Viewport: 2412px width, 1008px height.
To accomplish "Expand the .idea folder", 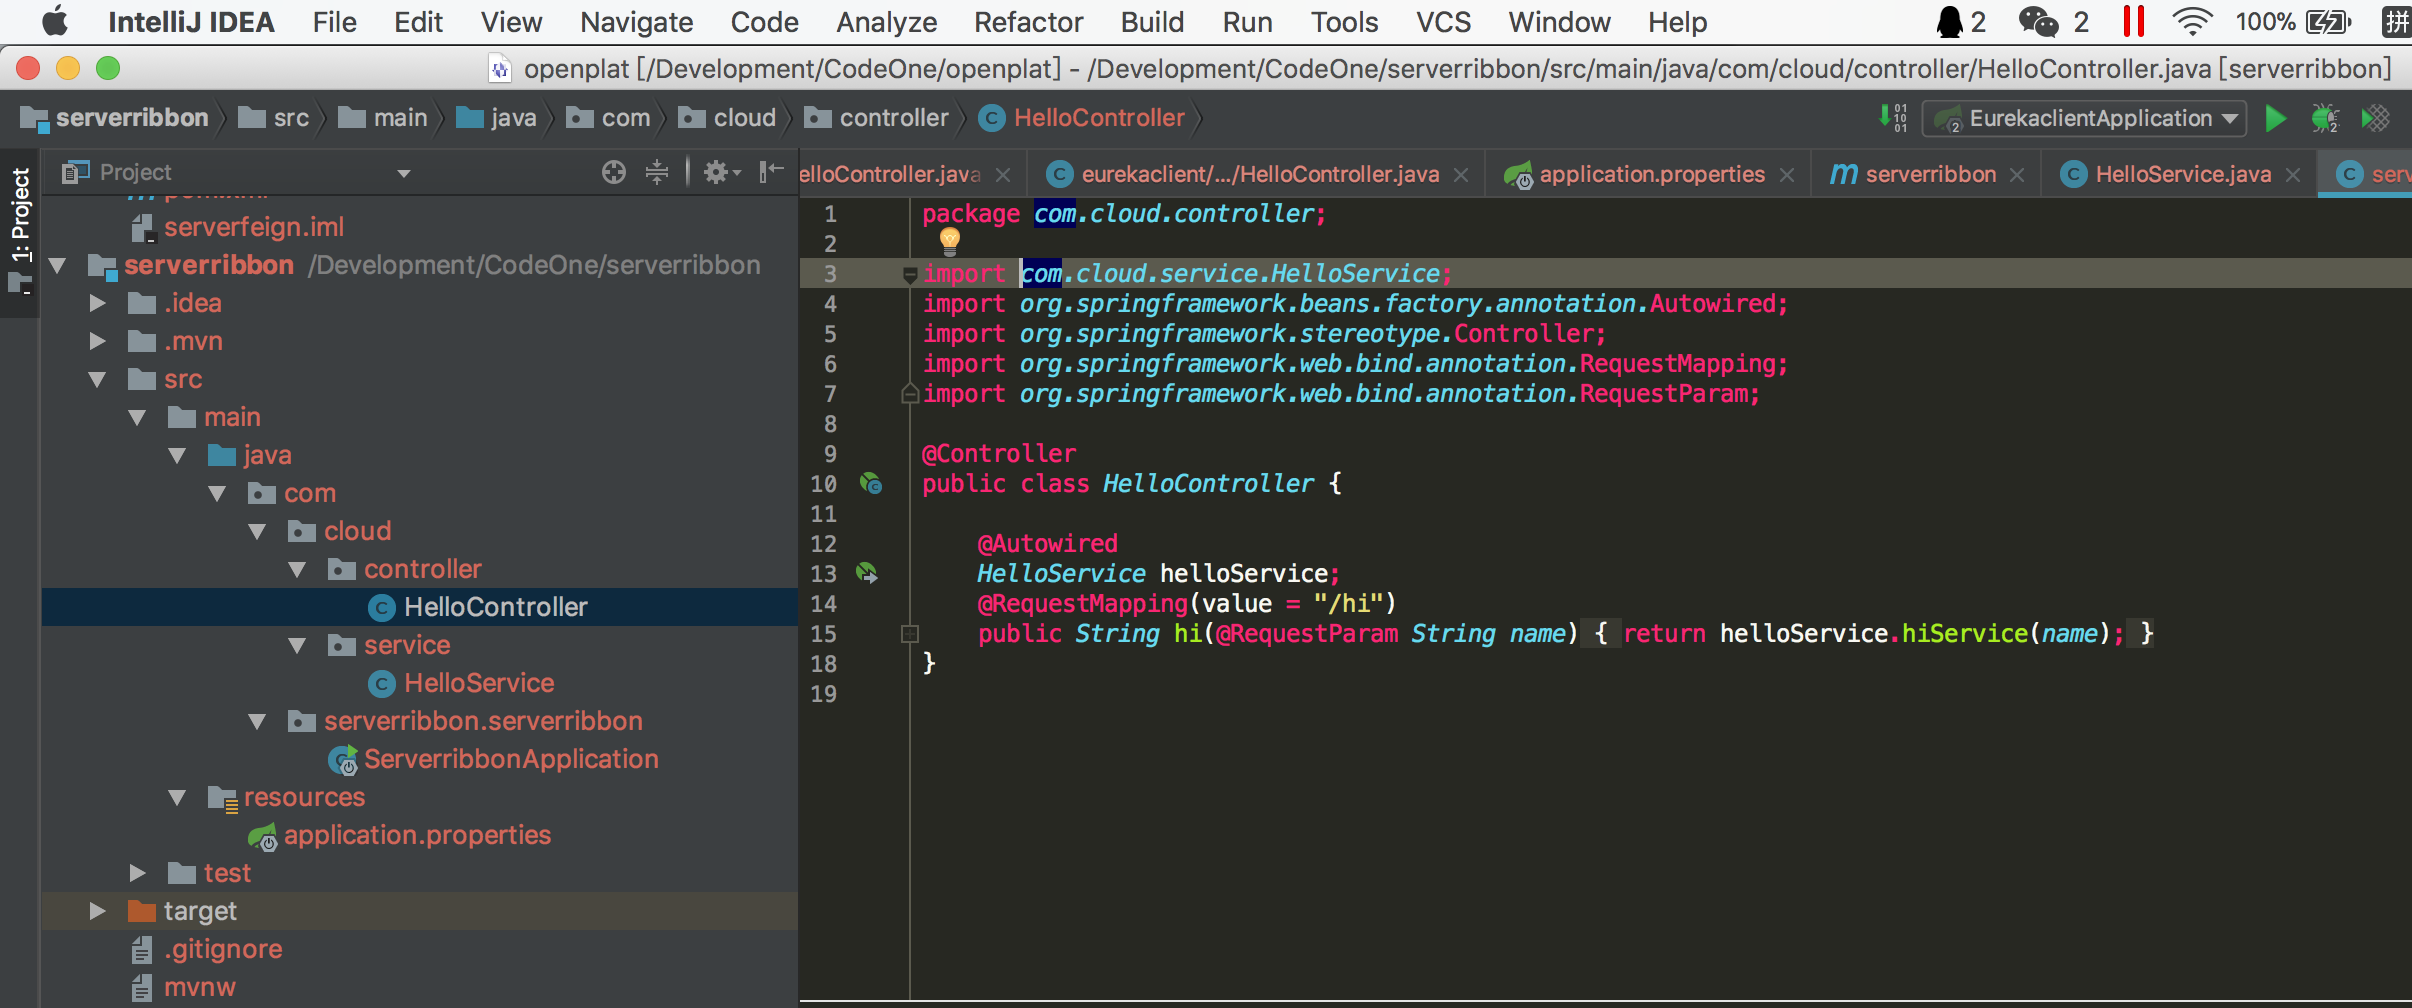I will click(97, 303).
